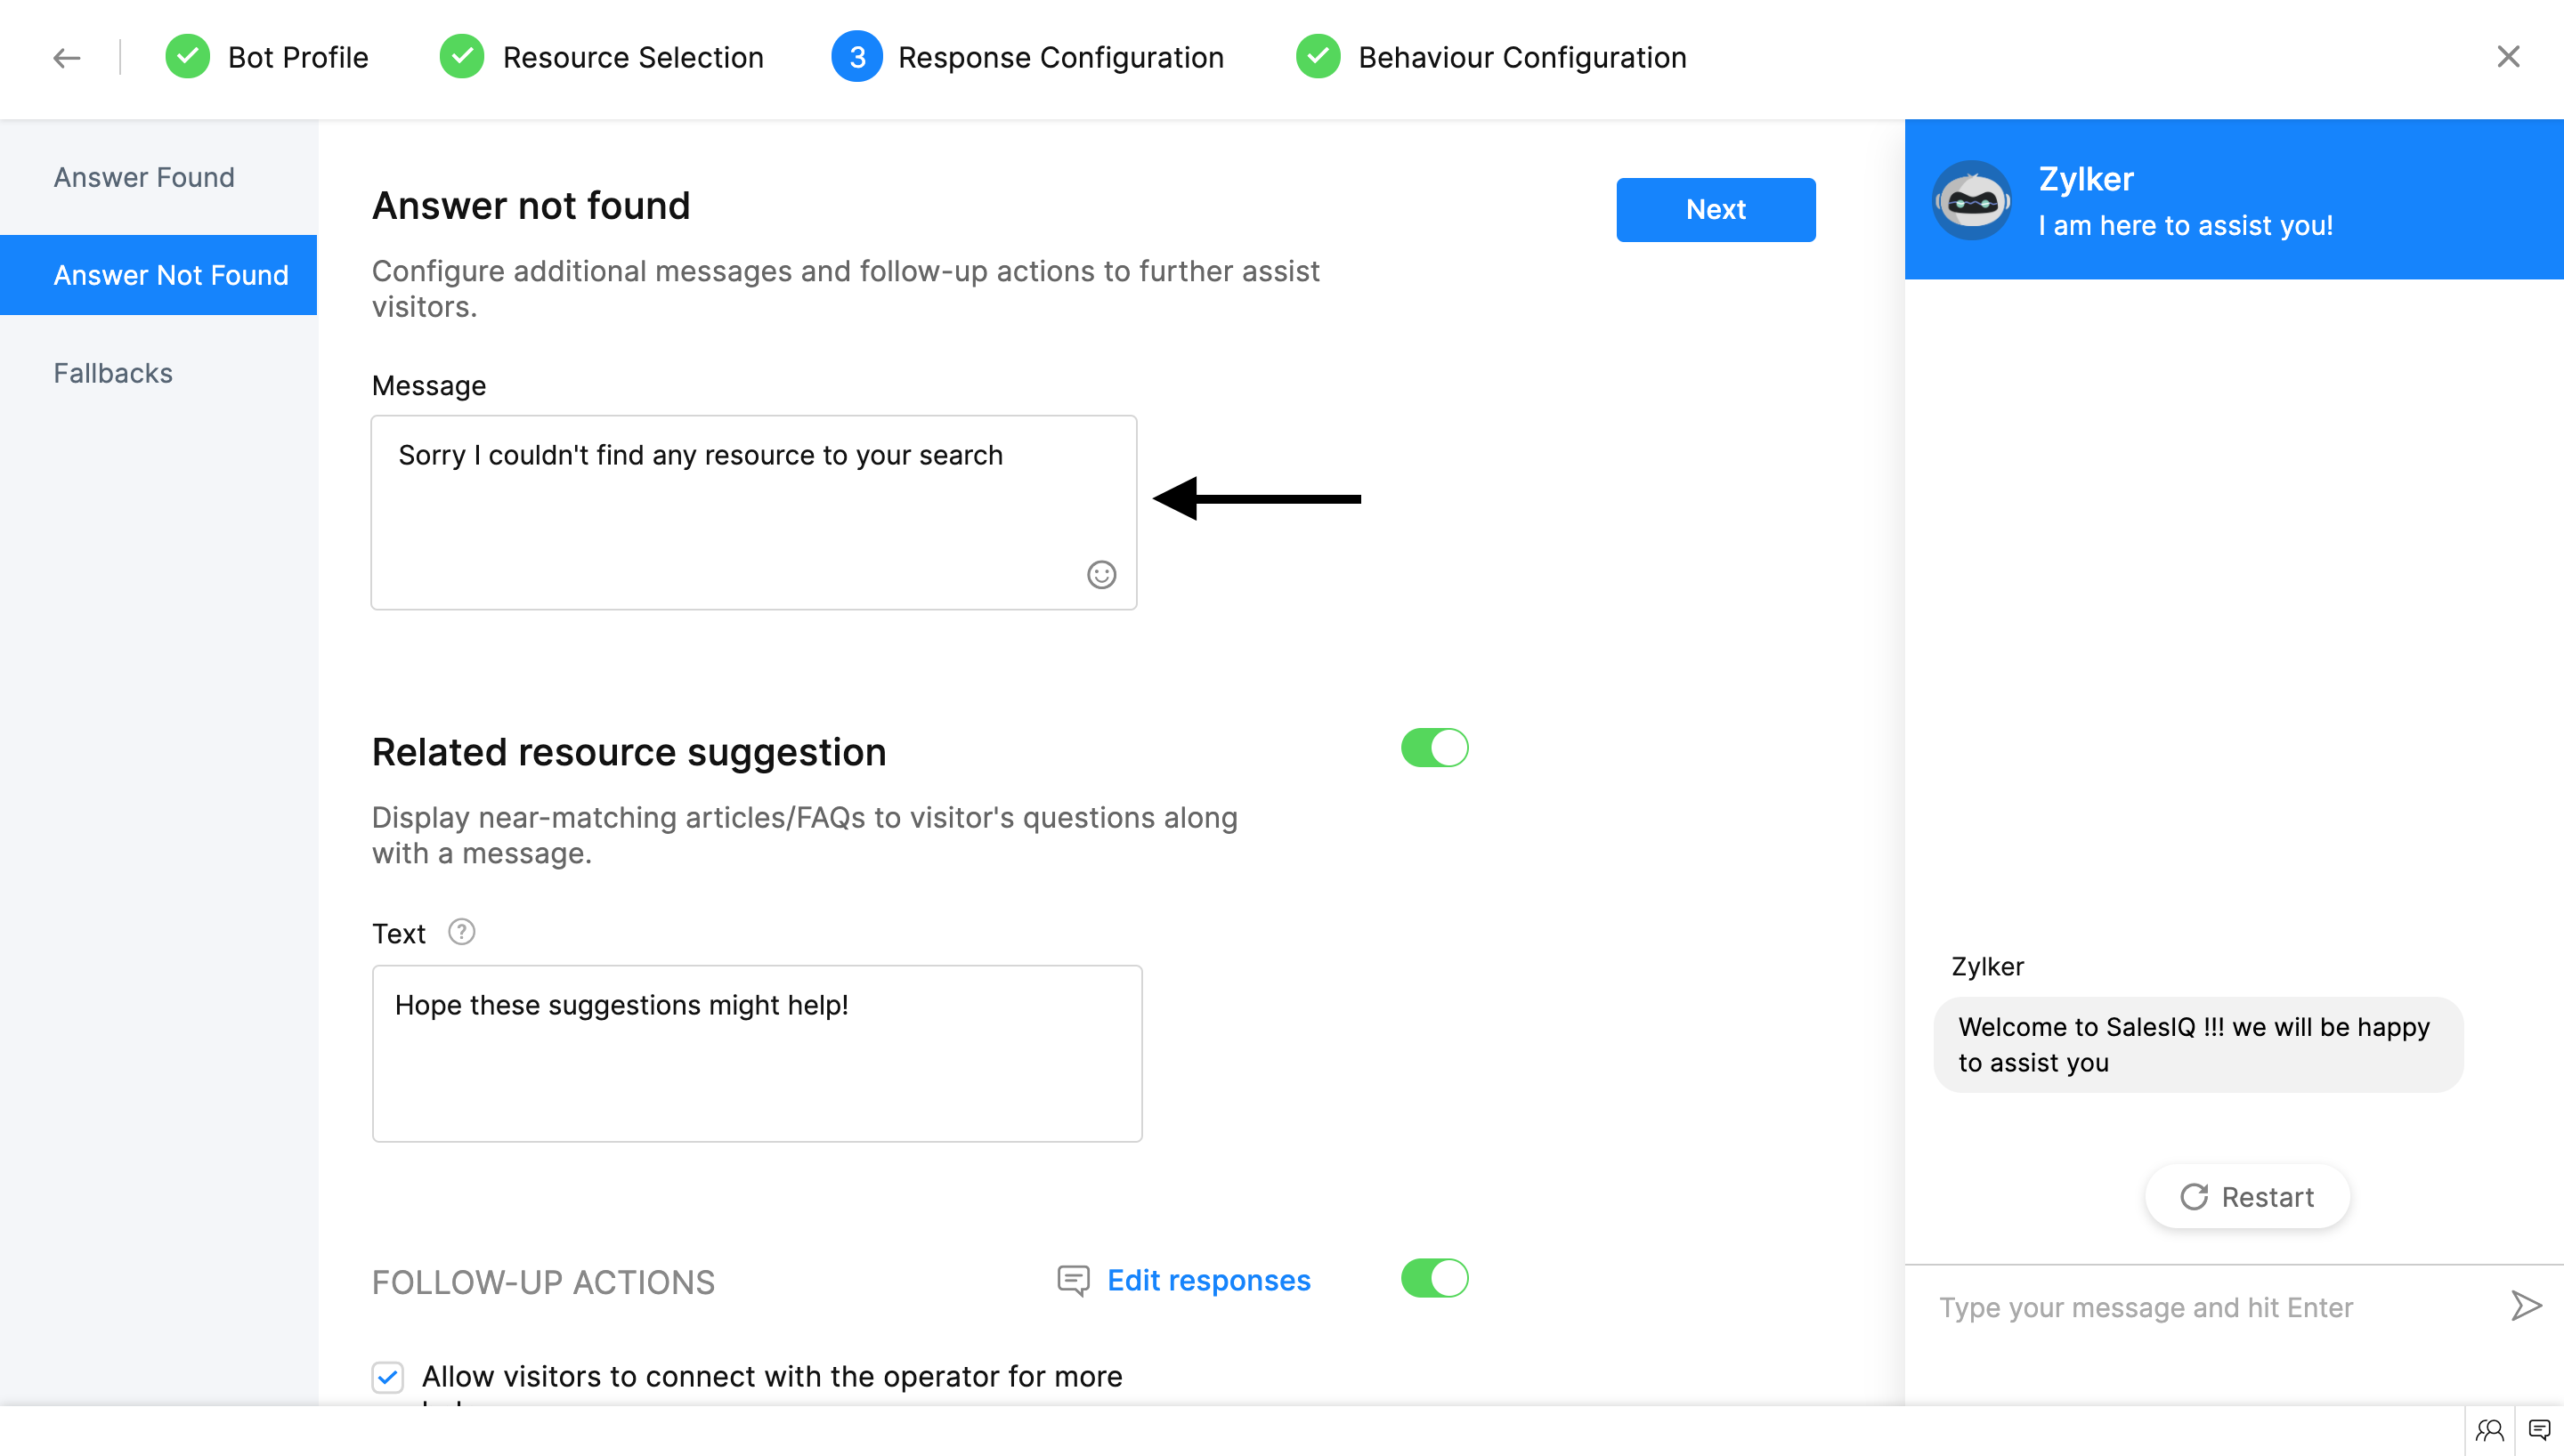Open the visitors icon in bottom bar
The image size is (2564, 1456).
[x=2489, y=1430]
